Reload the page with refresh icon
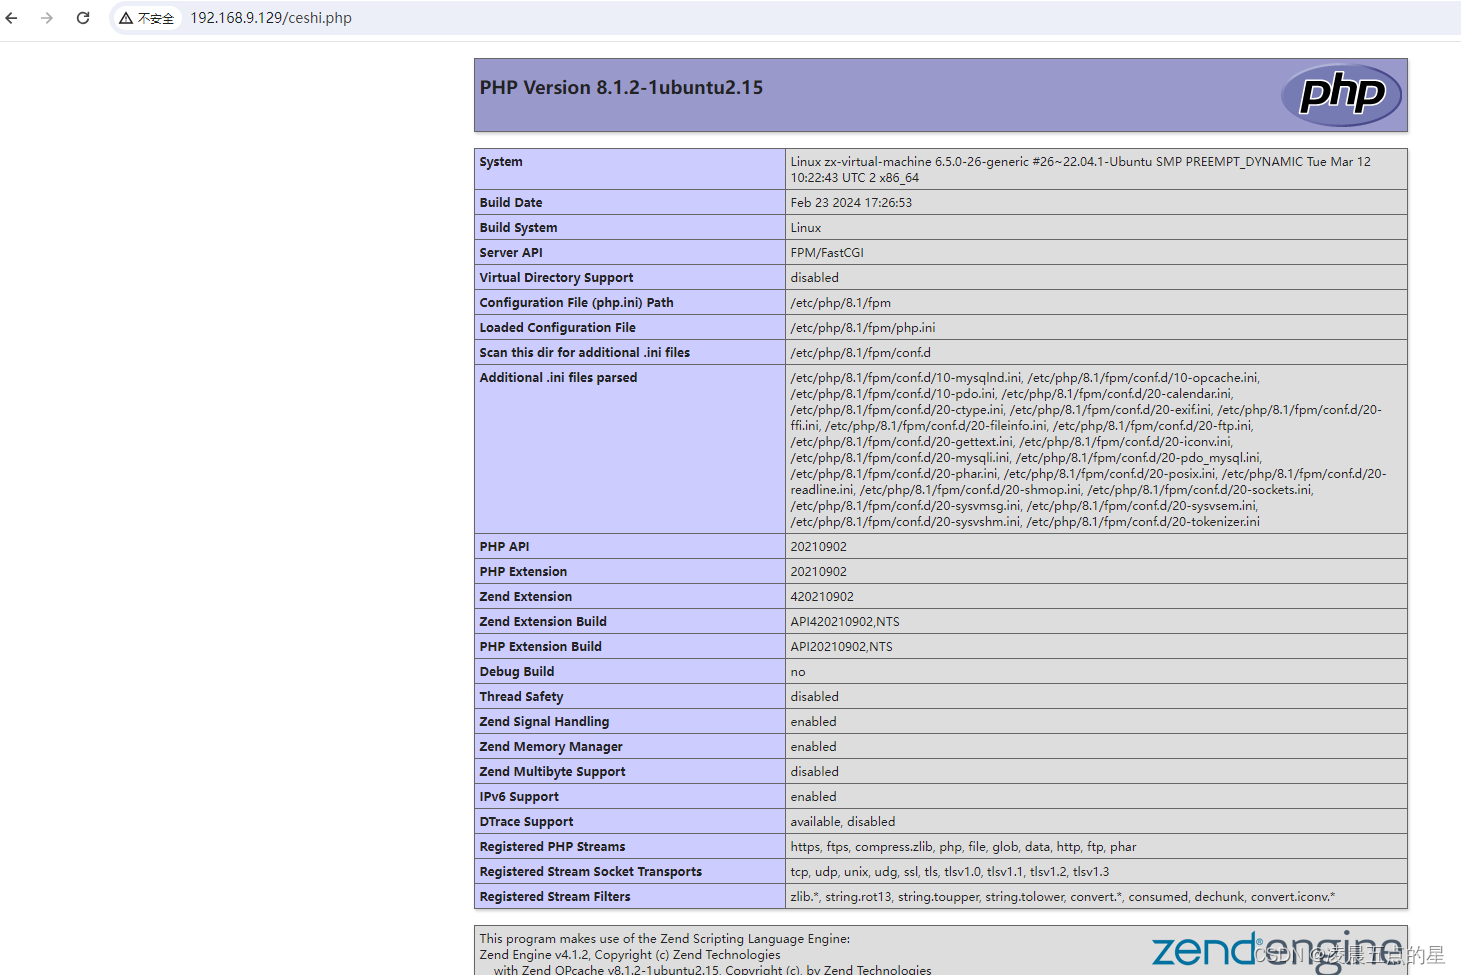The height and width of the screenshot is (975, 1461). [83, 18]
